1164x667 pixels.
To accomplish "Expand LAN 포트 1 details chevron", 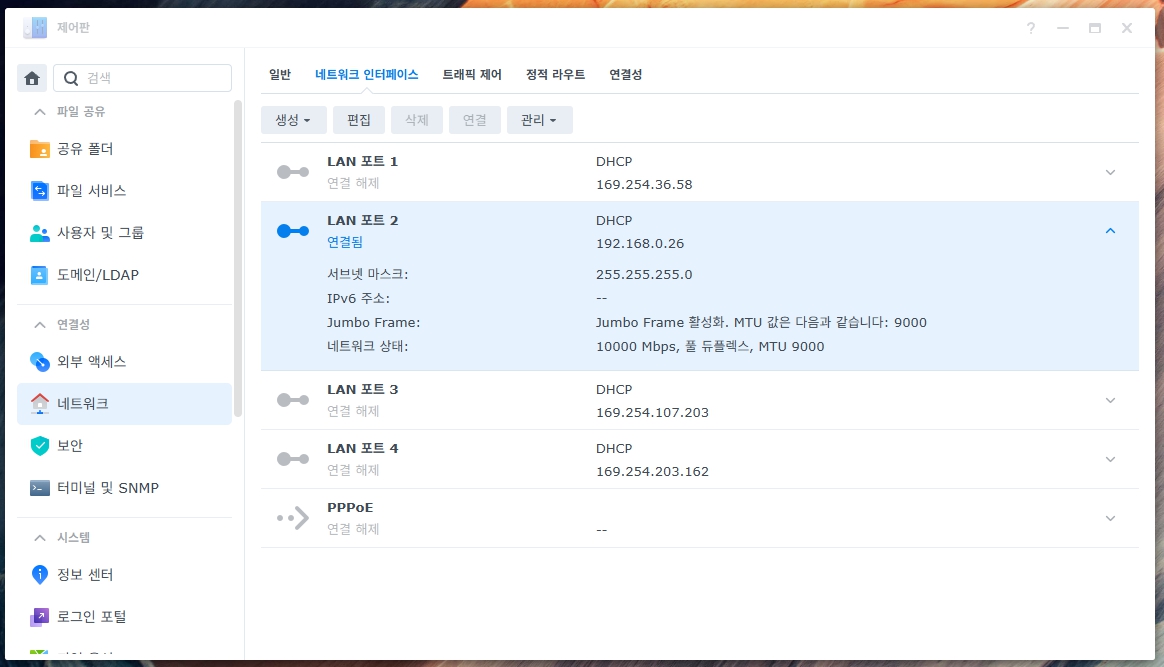I will (1111, 172).
